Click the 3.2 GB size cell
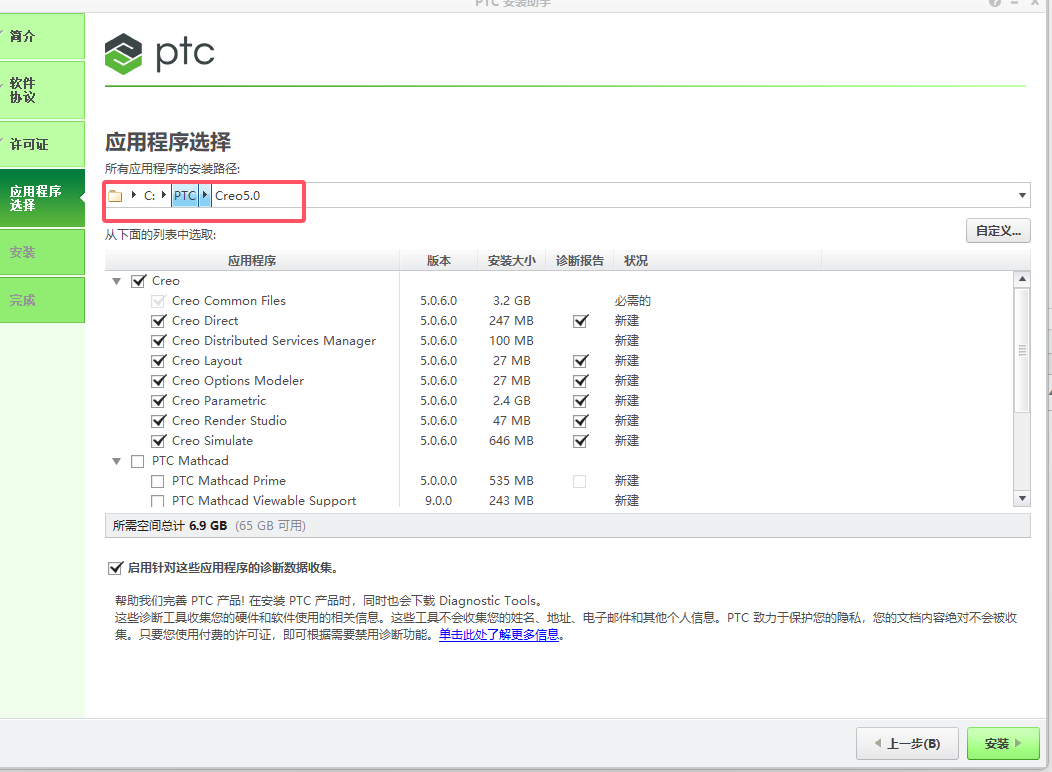Image resolution: width=1052 pixels, height=772 pixels. tap(511, 301)
